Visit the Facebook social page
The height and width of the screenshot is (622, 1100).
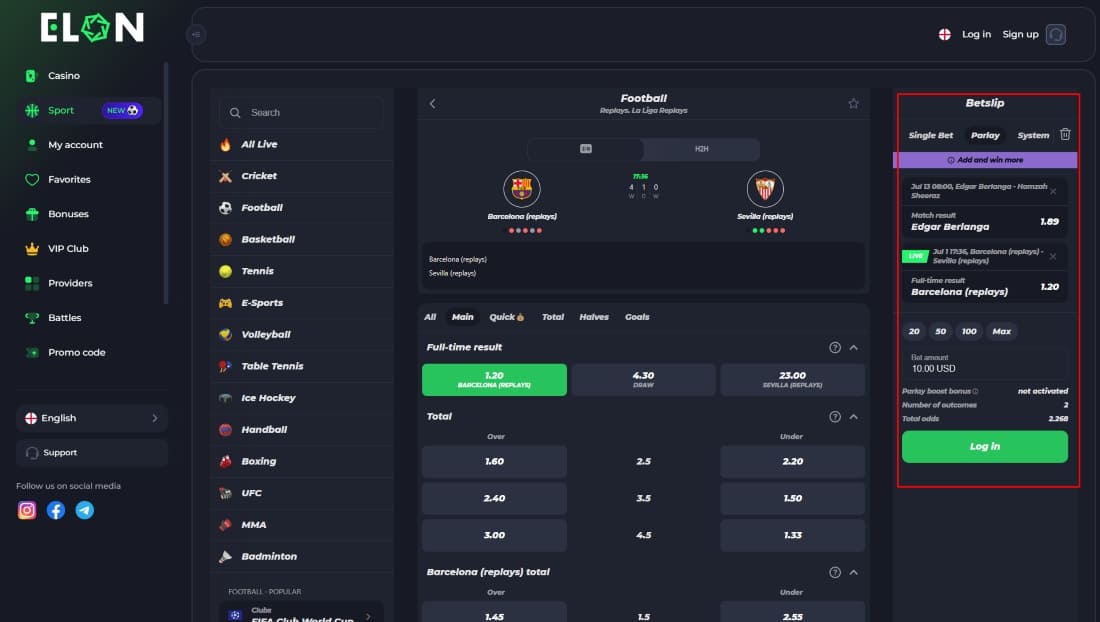(56, 511)
